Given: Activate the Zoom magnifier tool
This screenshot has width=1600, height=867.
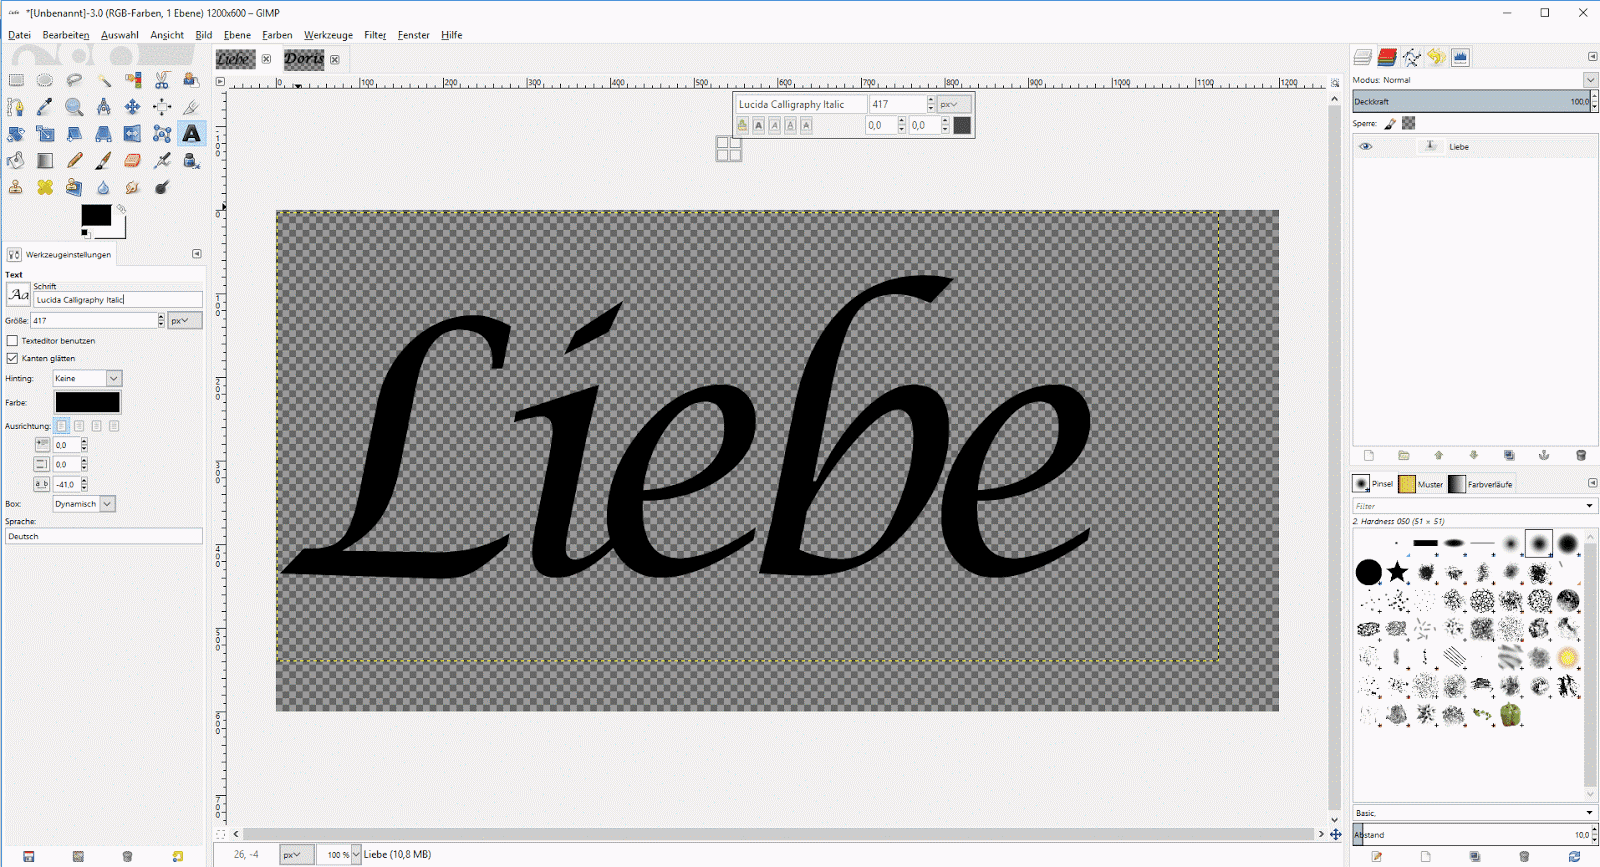Looking at the screenshot, I should [74, 107].
